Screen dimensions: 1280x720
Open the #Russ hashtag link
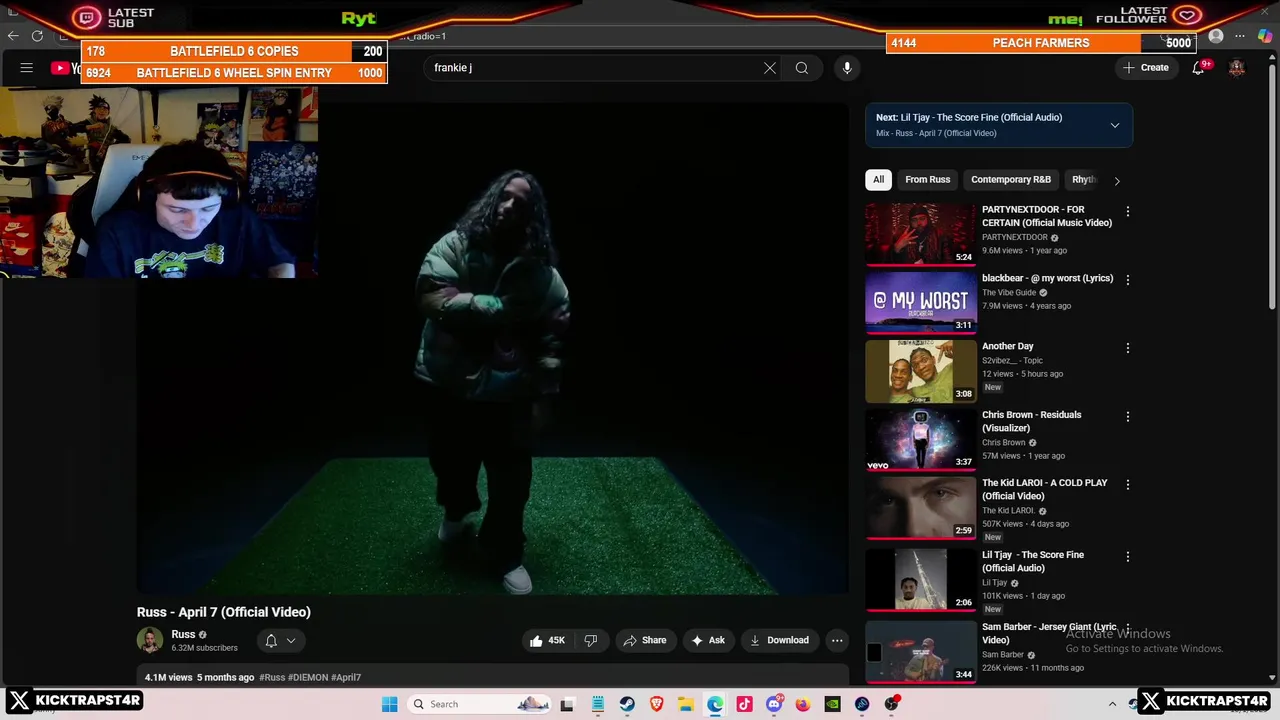tap(272, 677)
